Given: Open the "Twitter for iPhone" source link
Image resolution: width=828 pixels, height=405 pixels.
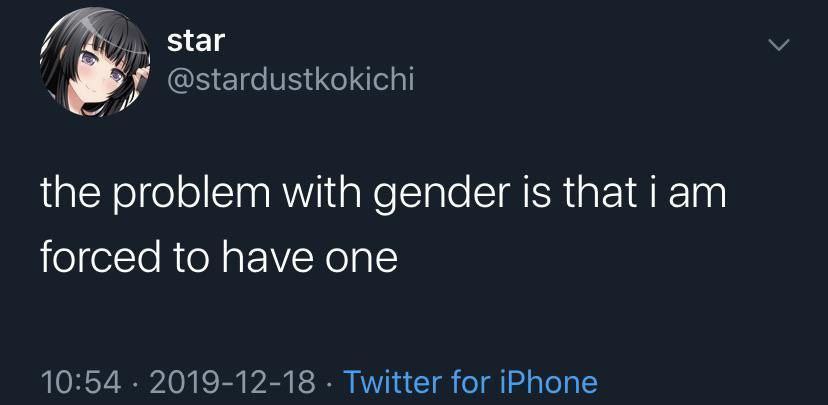Looking at the screenshot, I should 470,381.
